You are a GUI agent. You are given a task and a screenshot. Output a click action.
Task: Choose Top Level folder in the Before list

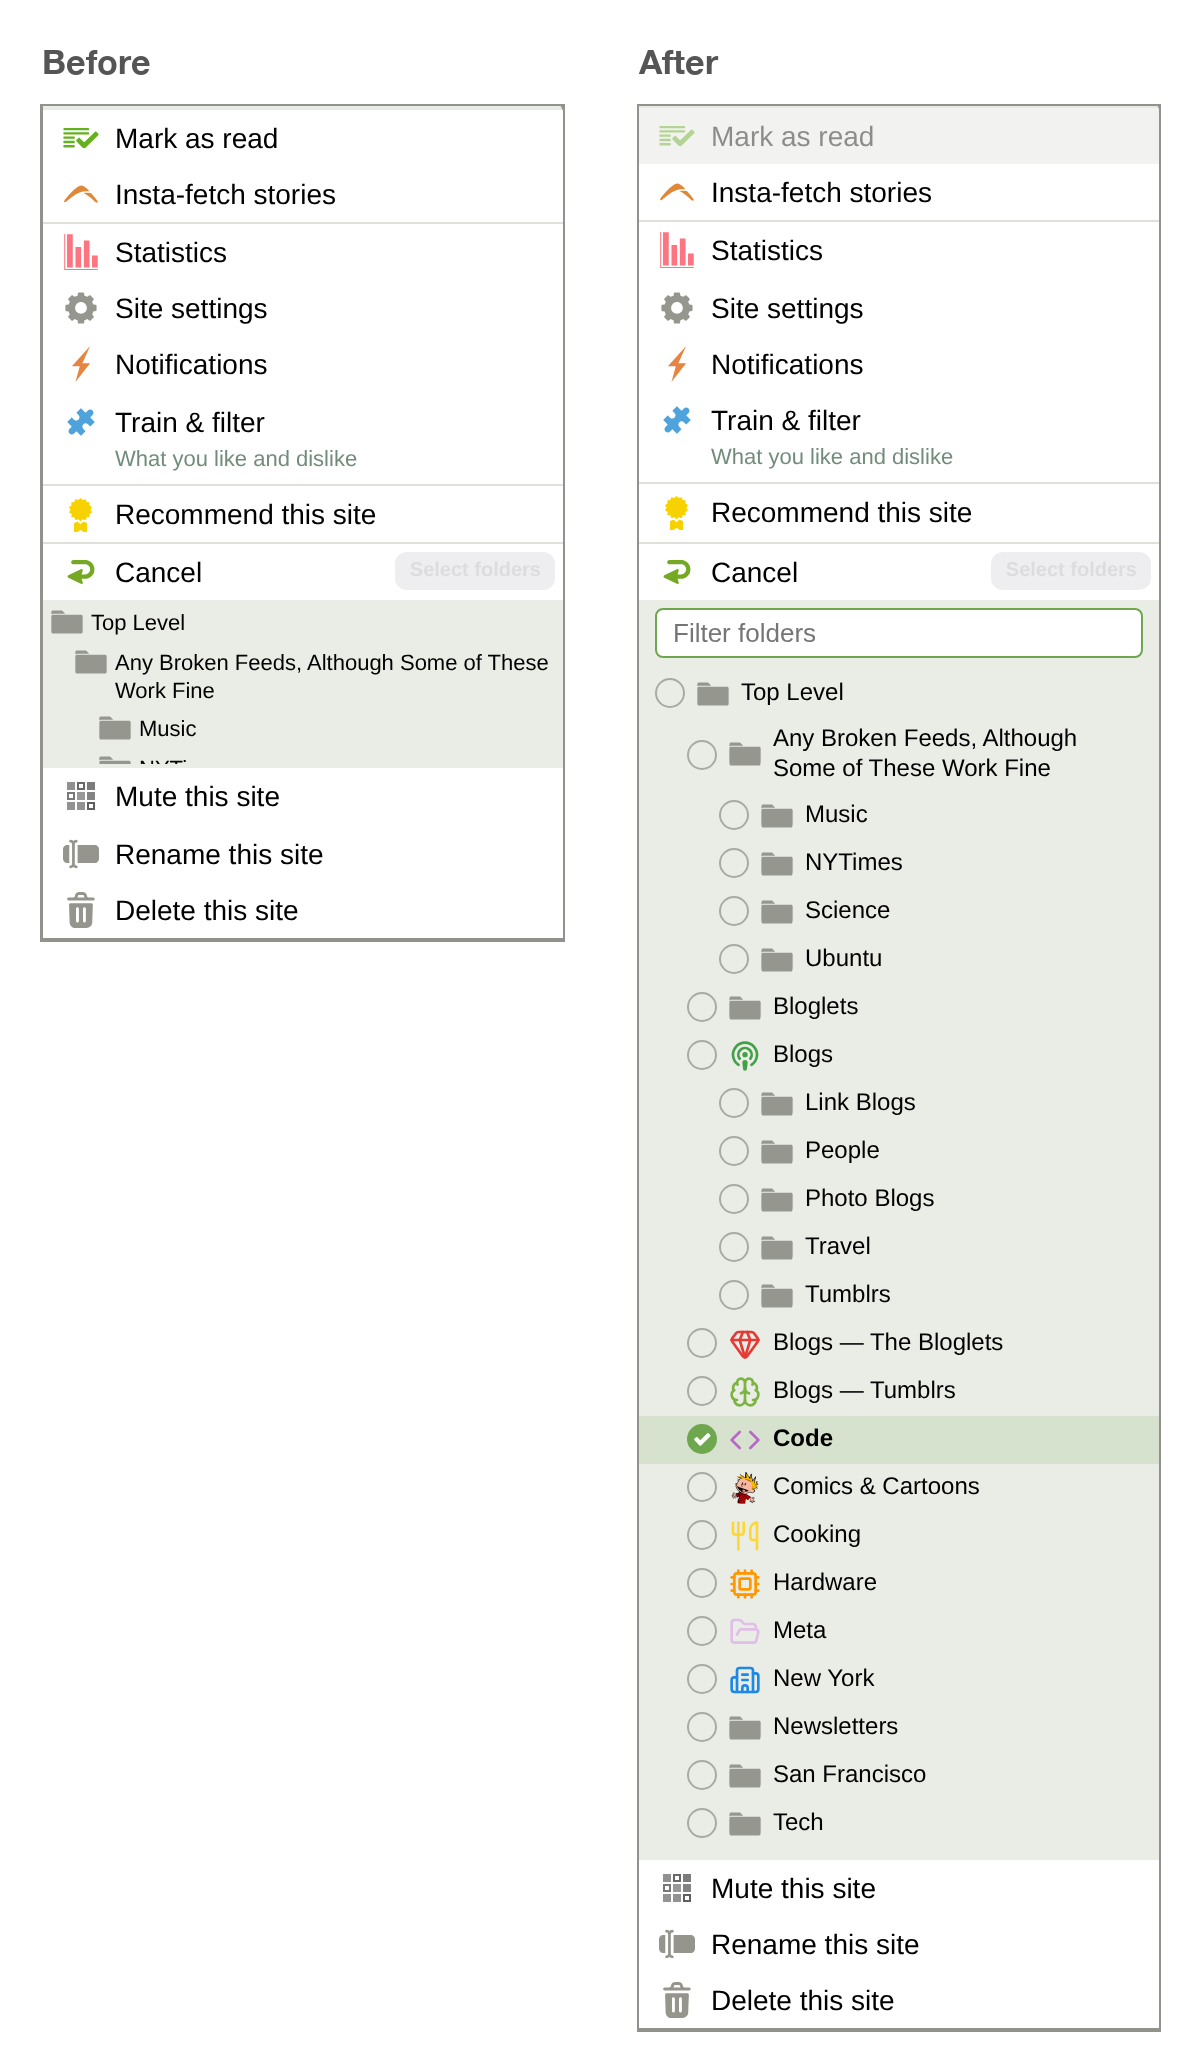(x=303, y=623)
